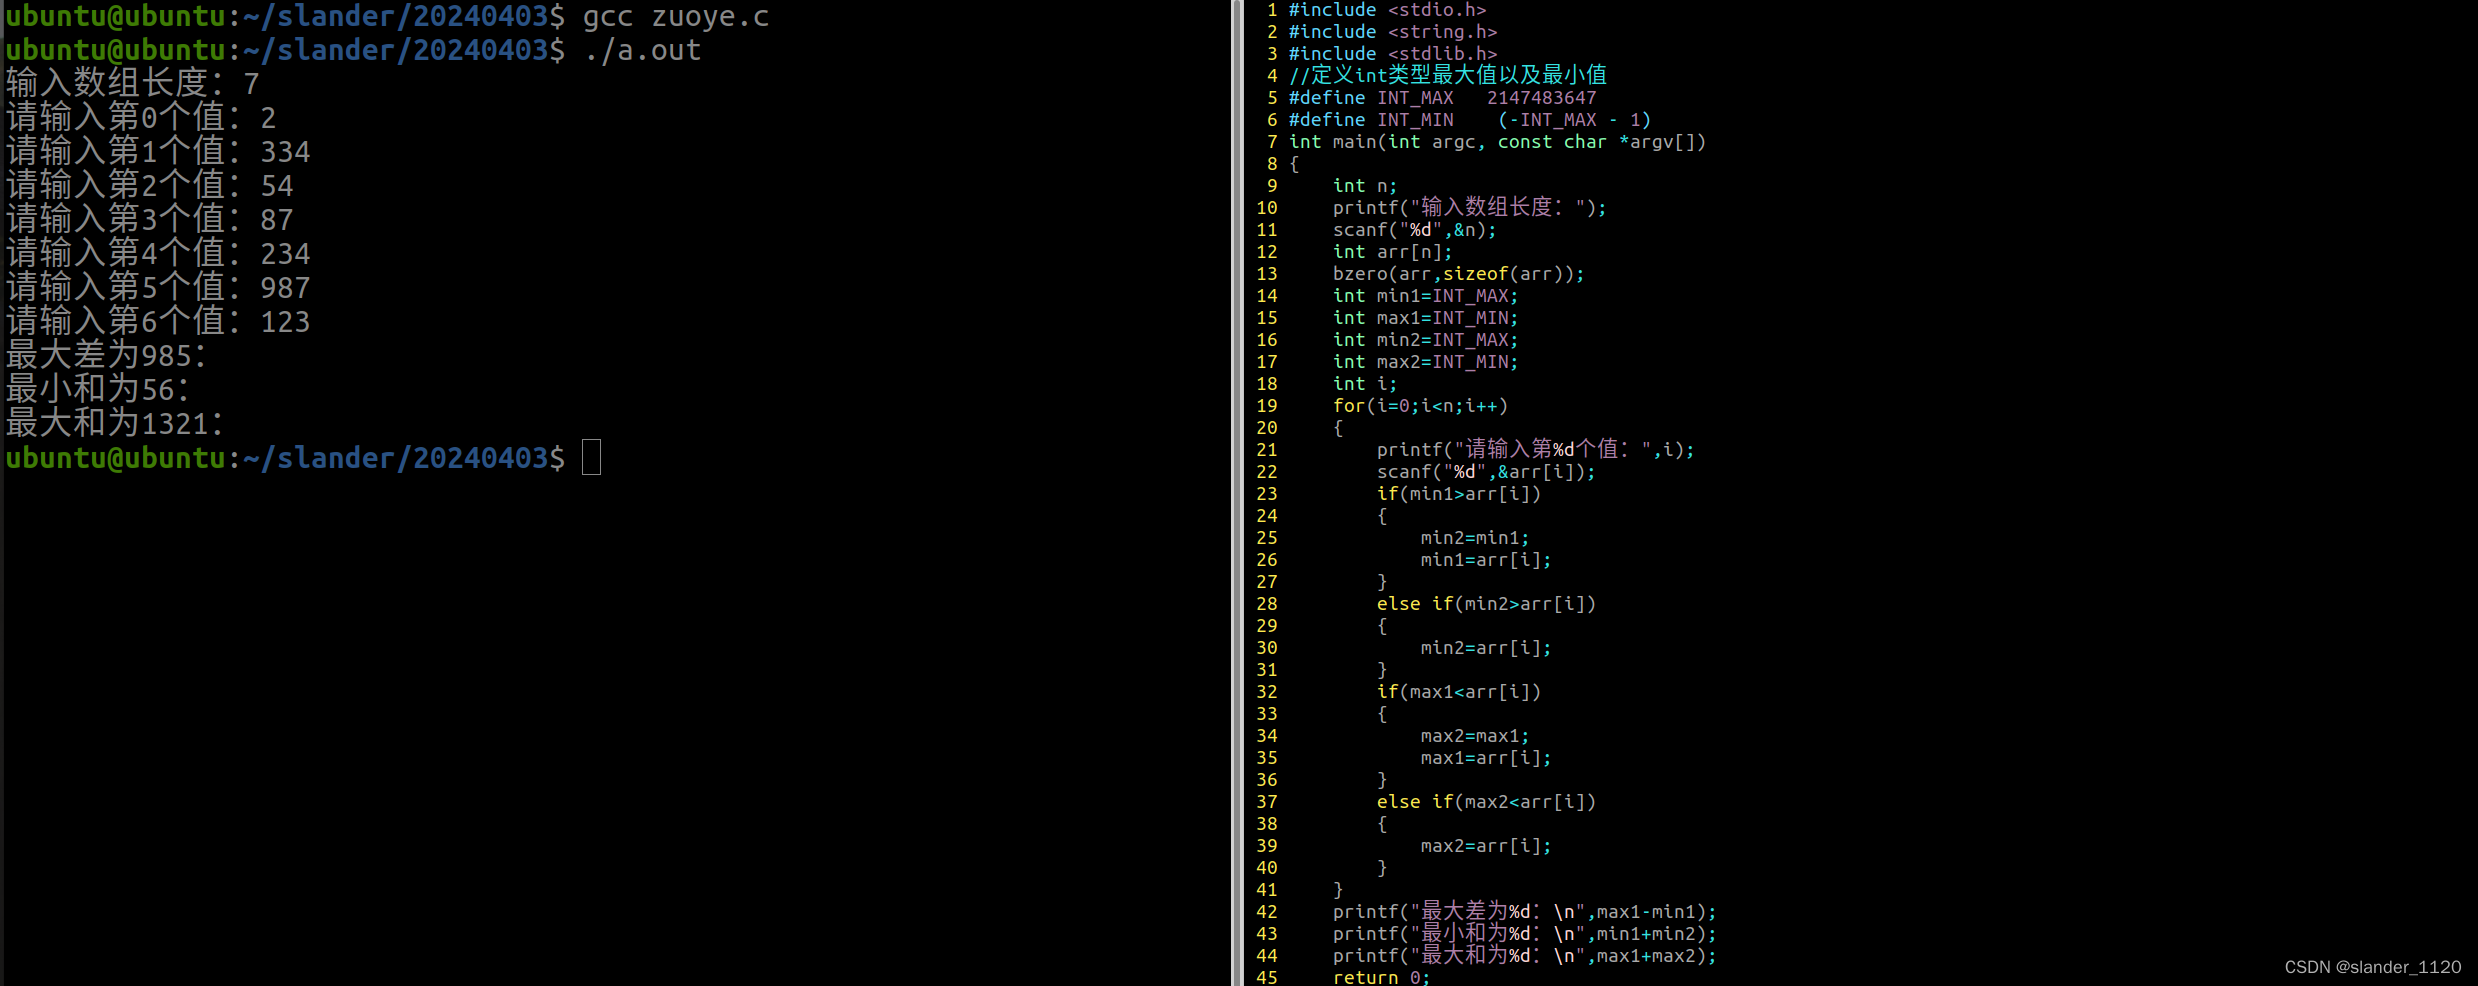Click the 'int min1=INT_MAX;' line
The width and height of the screenshot is (2478, 986).
[x=1425, y=296]
